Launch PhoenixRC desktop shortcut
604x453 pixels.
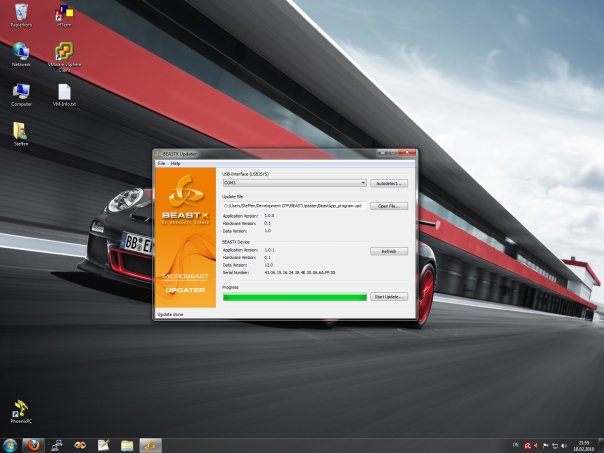(x=21, y=410)
